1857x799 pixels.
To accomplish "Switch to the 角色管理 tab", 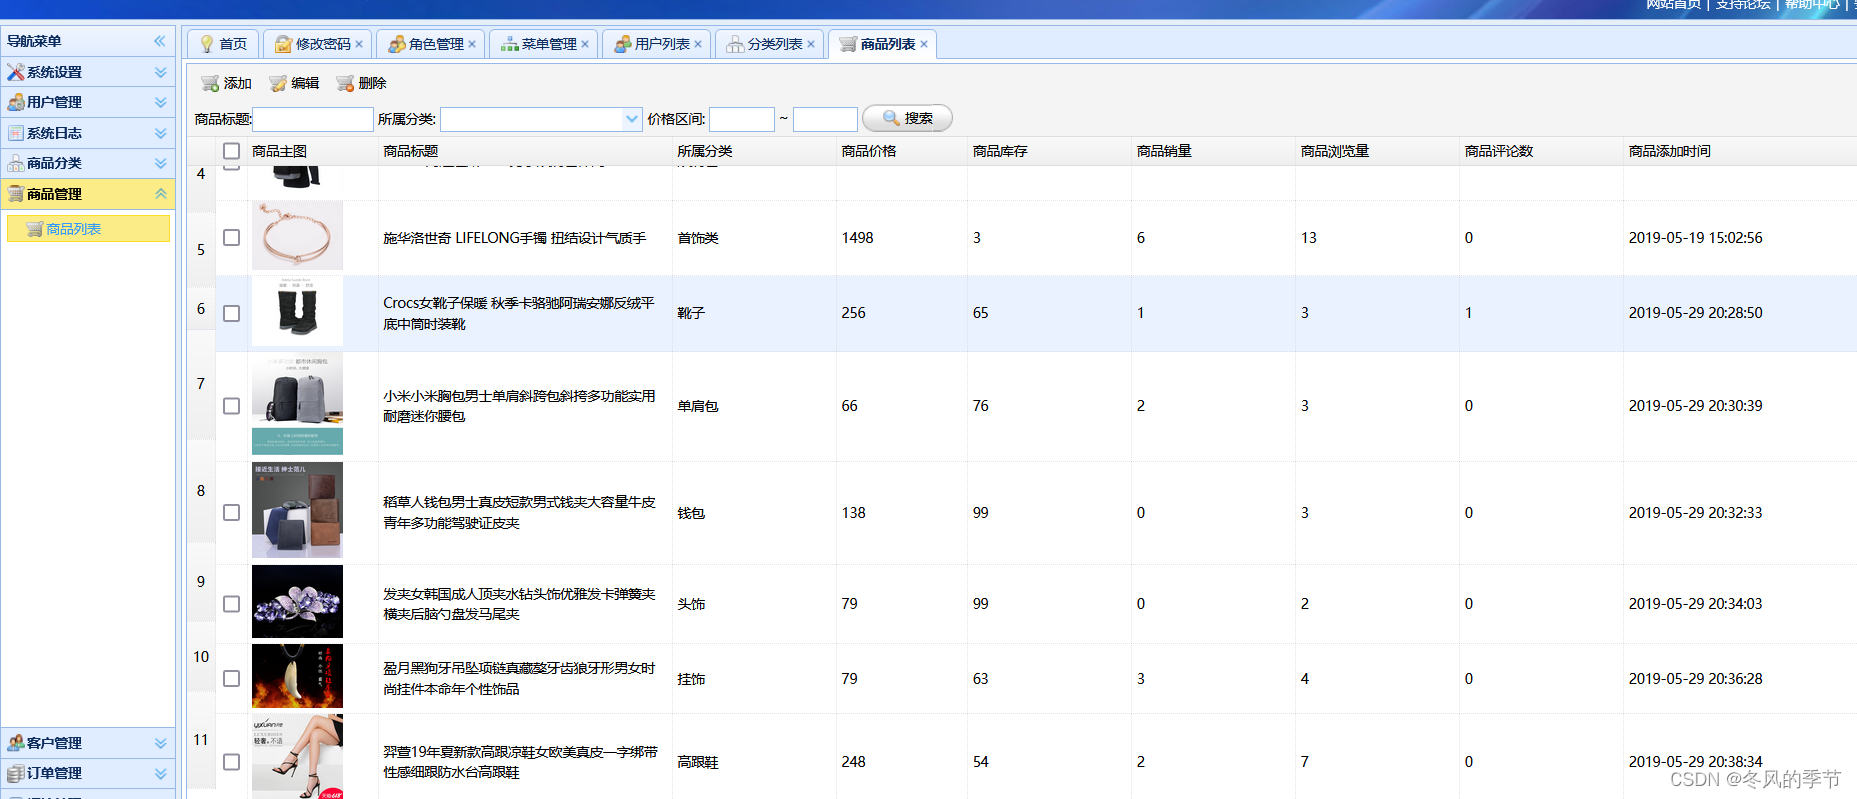I will tap(428, 44).
